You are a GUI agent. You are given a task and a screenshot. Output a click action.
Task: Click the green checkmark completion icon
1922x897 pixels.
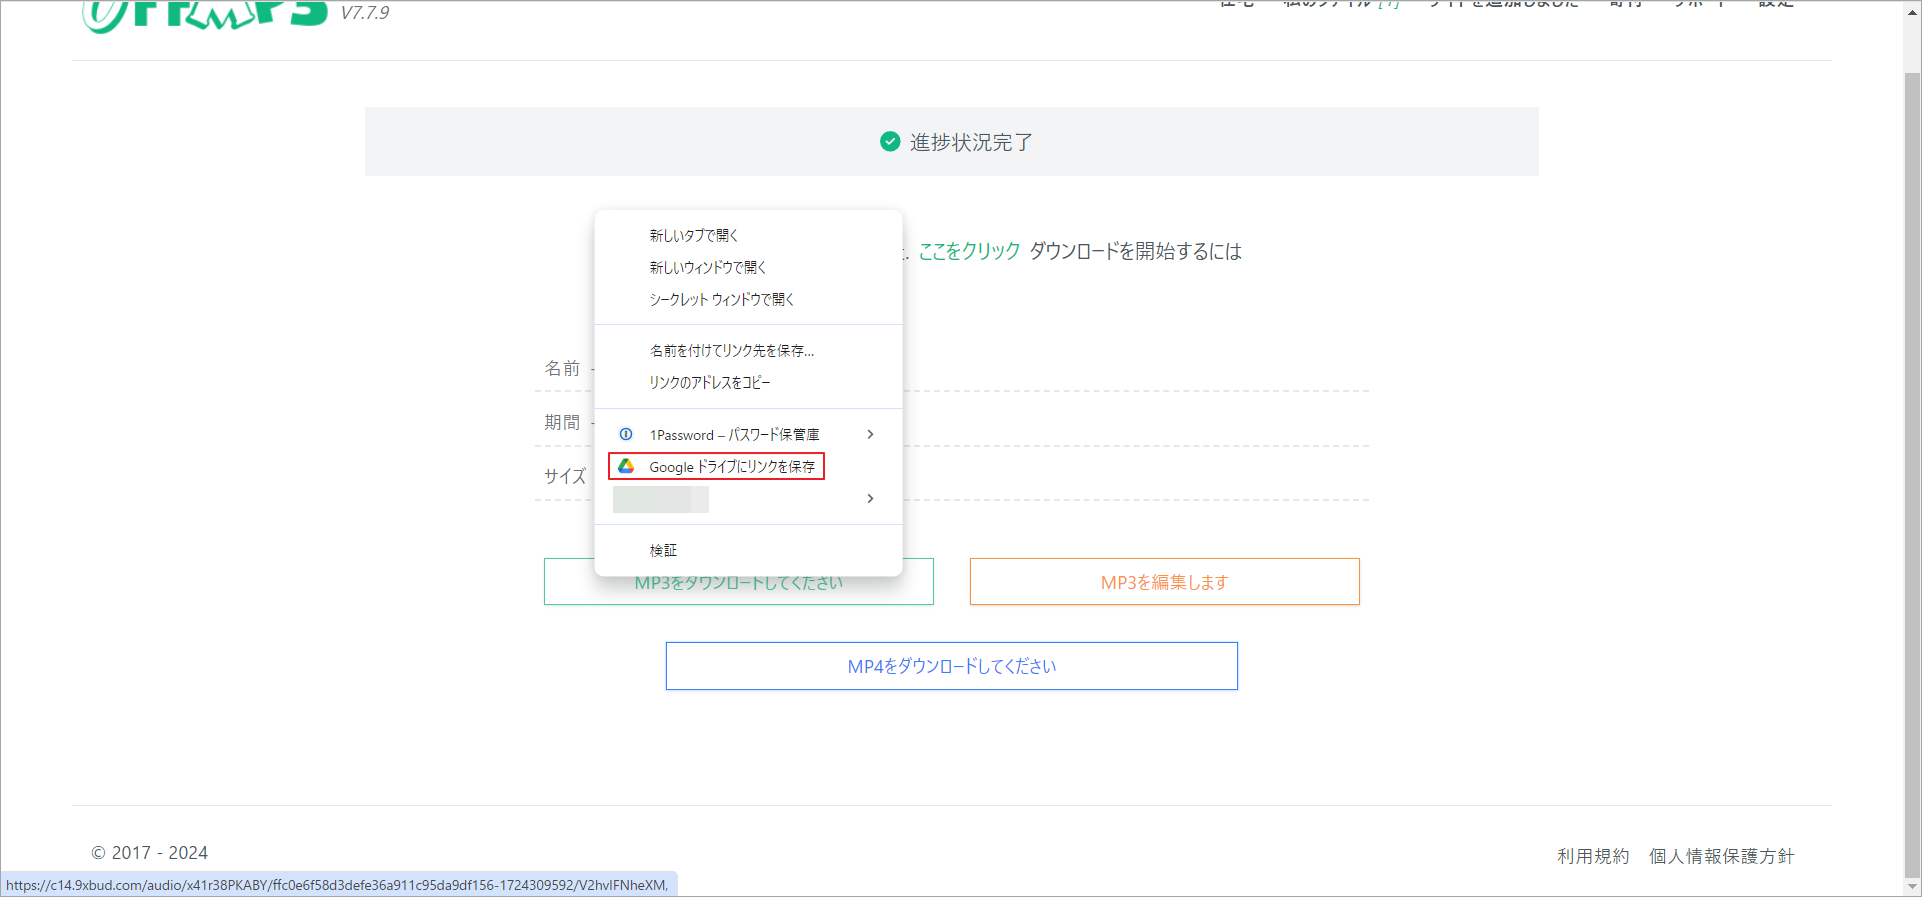point(890,142)
